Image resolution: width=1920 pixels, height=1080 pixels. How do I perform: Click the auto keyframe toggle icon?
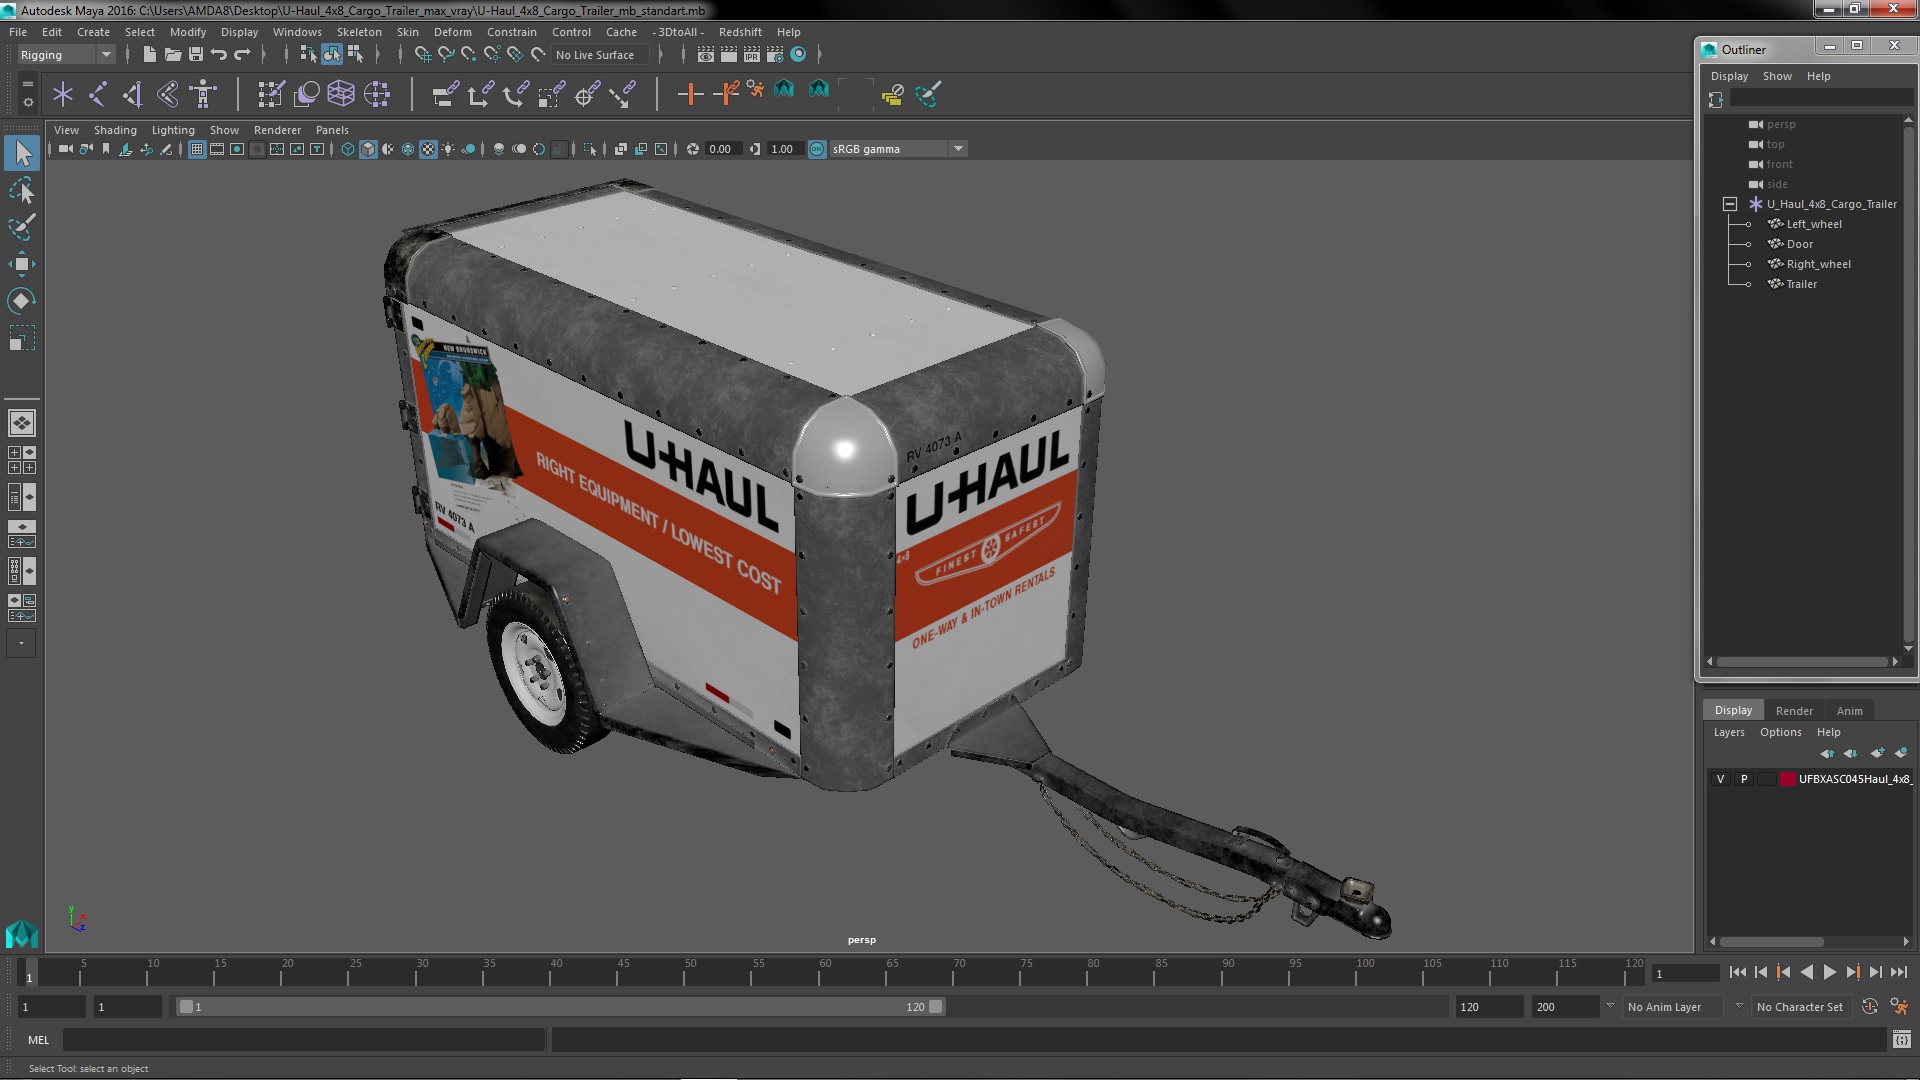1869,1007
